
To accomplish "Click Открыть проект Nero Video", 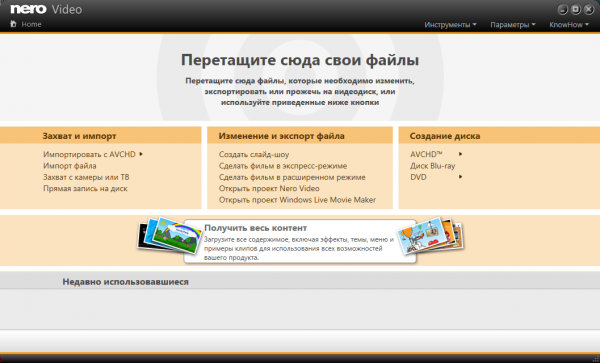I will pyautogui.click(x=269, y=189).
